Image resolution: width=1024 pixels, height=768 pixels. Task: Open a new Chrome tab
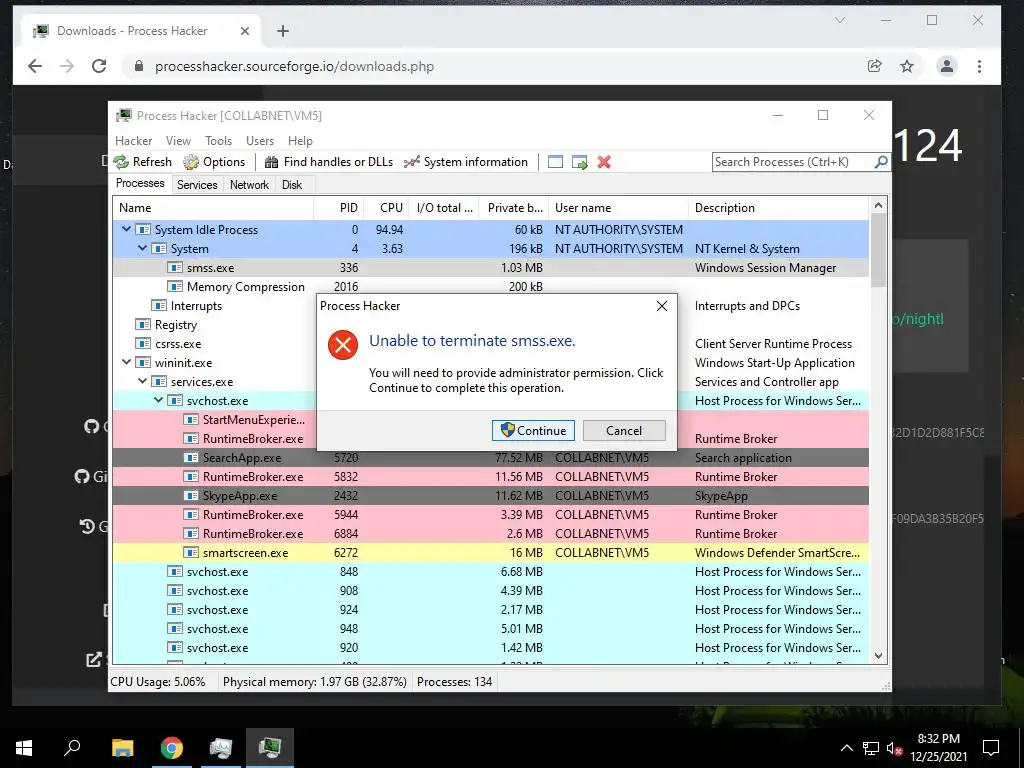point(283,31)
